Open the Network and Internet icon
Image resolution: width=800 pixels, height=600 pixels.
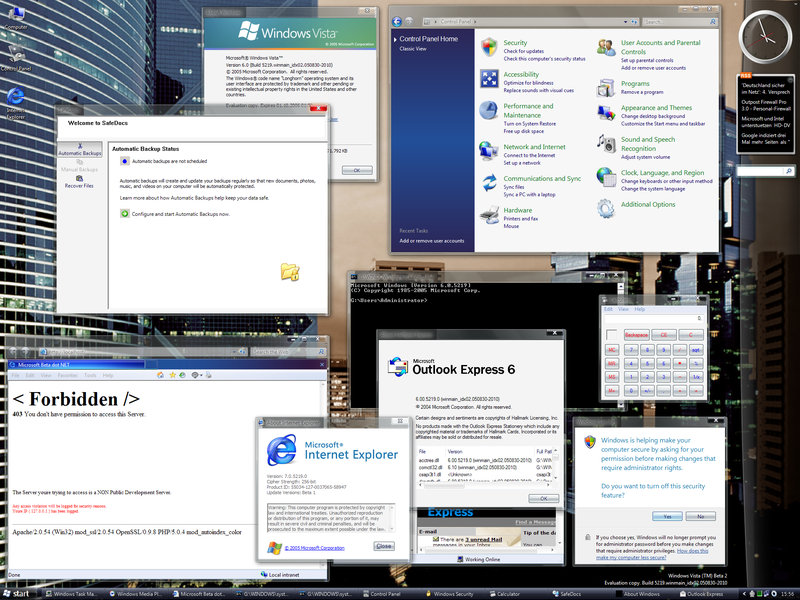click(489, 150)
